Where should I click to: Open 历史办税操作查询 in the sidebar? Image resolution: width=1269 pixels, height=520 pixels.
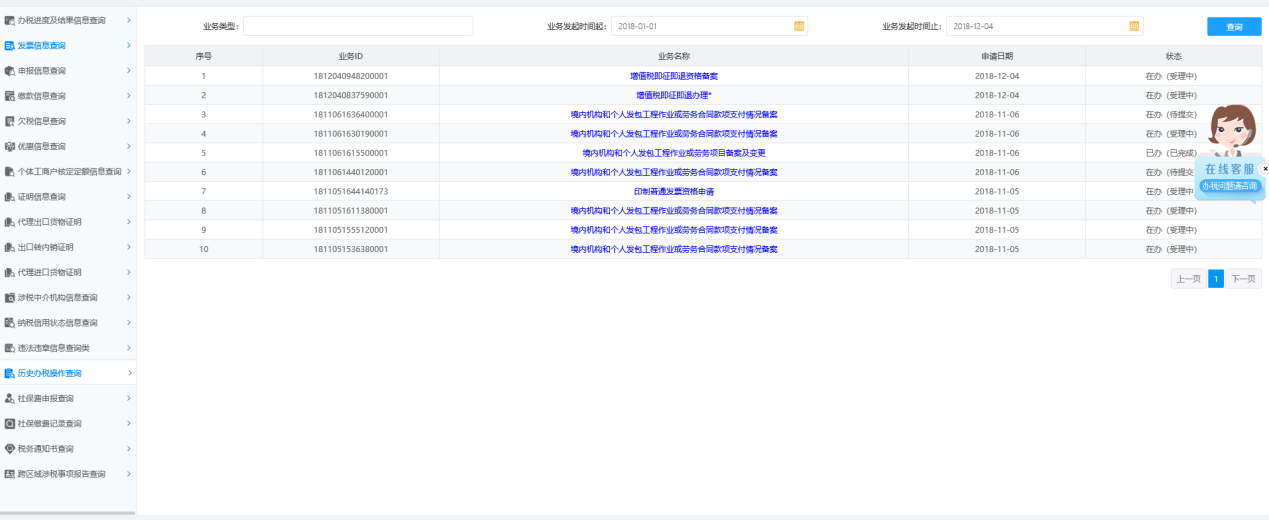50,373
